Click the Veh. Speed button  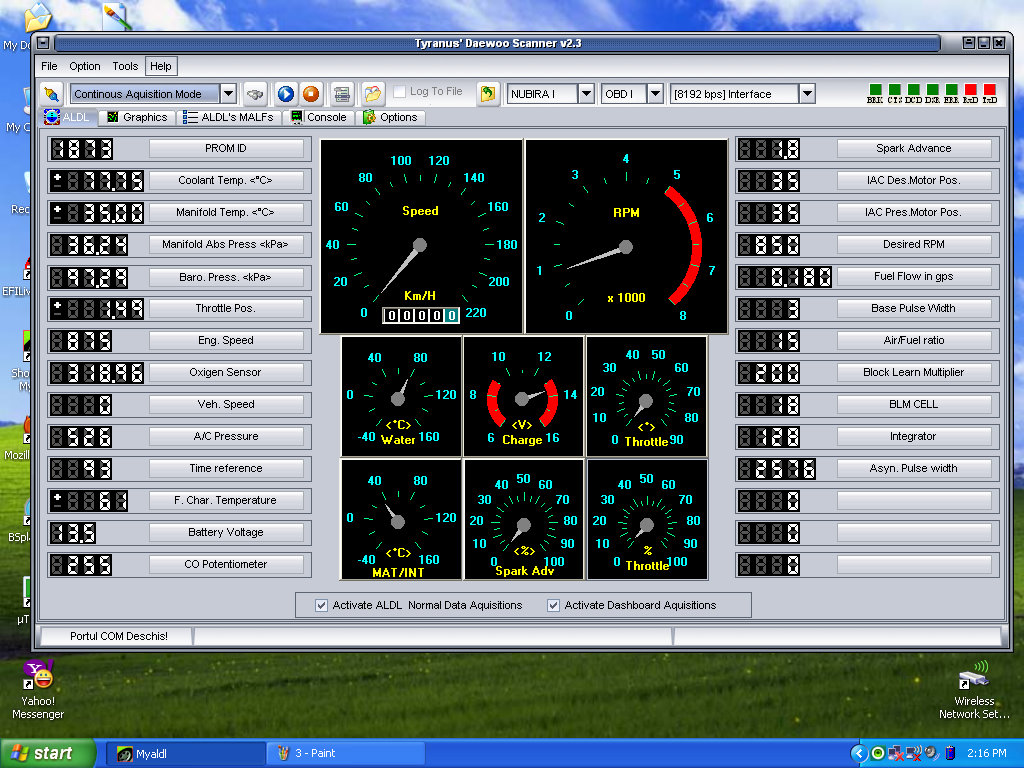pyautogui.click(x=226, y=404)
